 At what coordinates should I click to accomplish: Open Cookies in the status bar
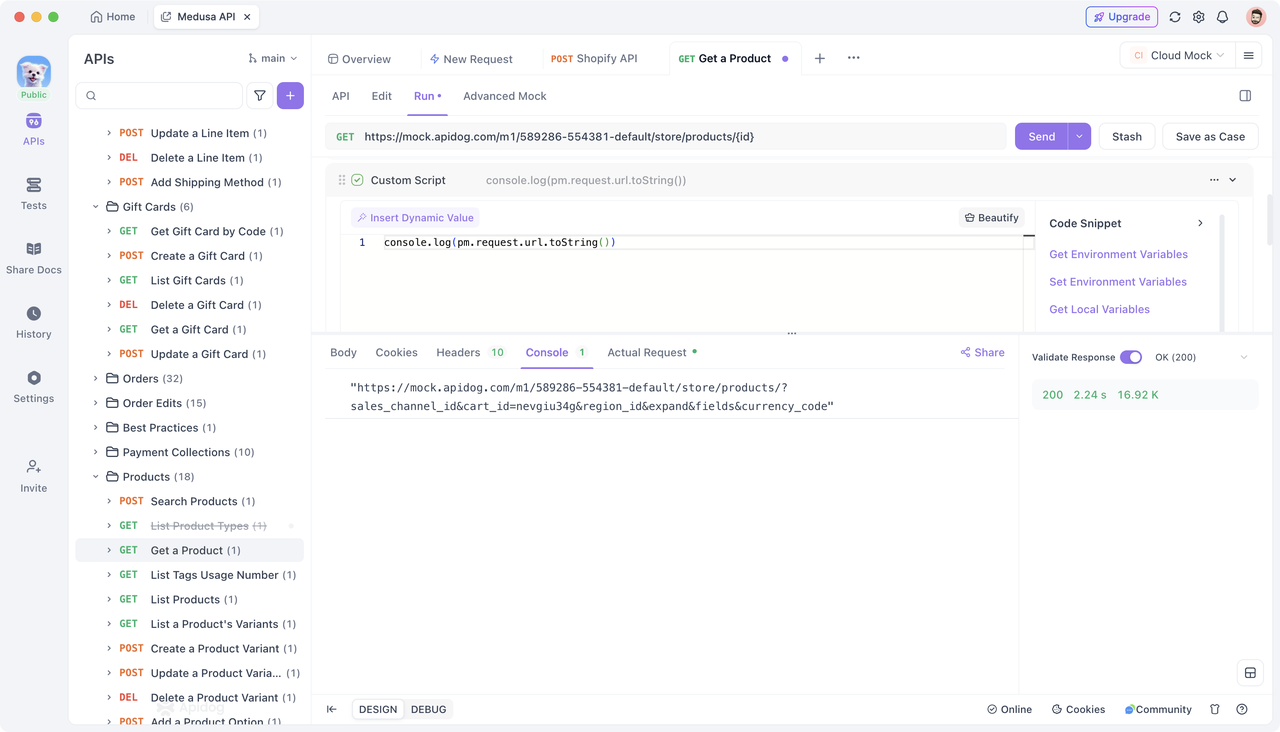point(1078,709)
